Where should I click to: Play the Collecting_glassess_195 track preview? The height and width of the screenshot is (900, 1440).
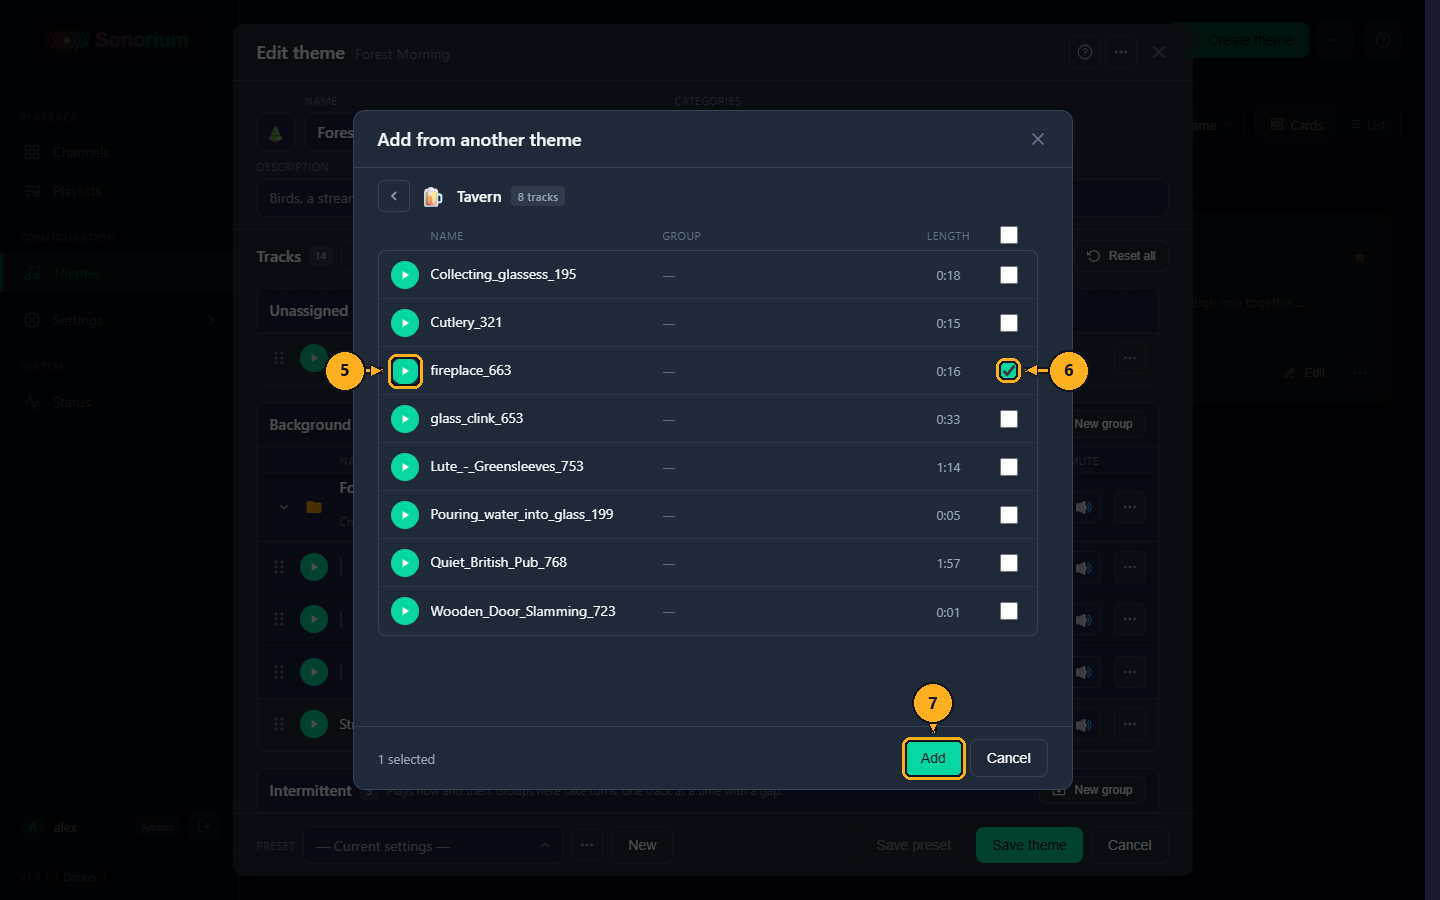tap(405, 275)
